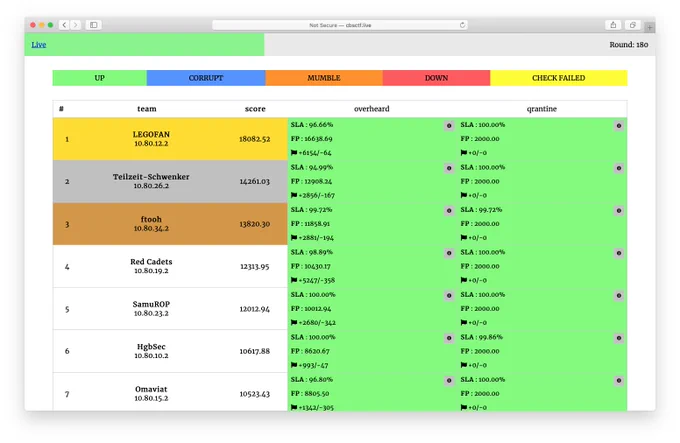The image size is (680, 443).
Task: Click the green UP legend swatch
Action: click(100, 78)
